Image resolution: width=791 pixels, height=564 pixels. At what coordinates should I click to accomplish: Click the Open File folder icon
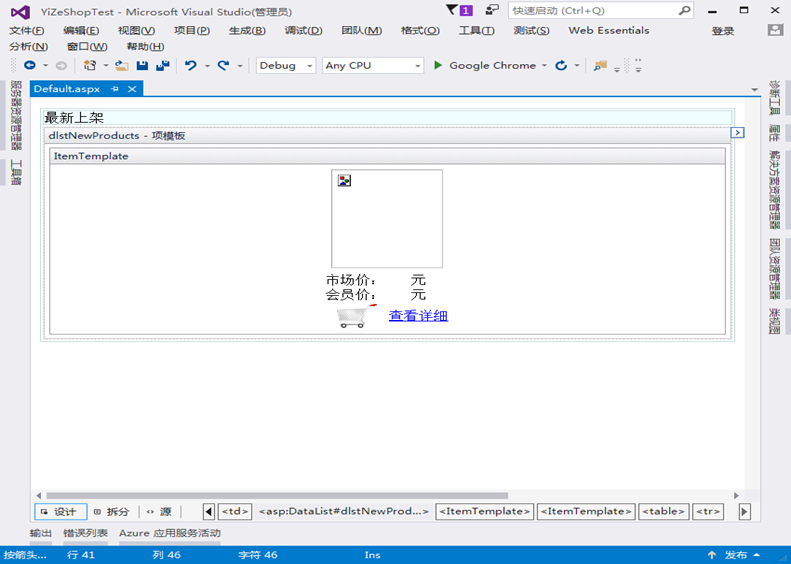122,66
